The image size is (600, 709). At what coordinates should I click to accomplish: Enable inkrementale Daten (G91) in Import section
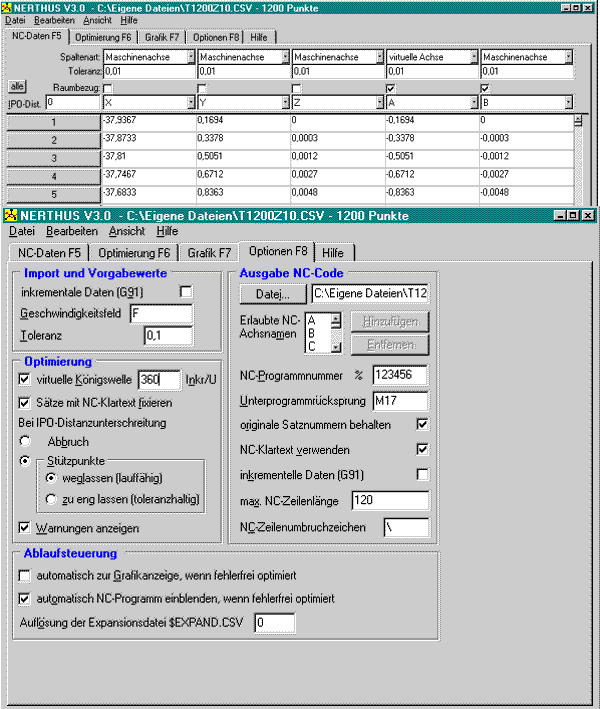coord(185,291)
